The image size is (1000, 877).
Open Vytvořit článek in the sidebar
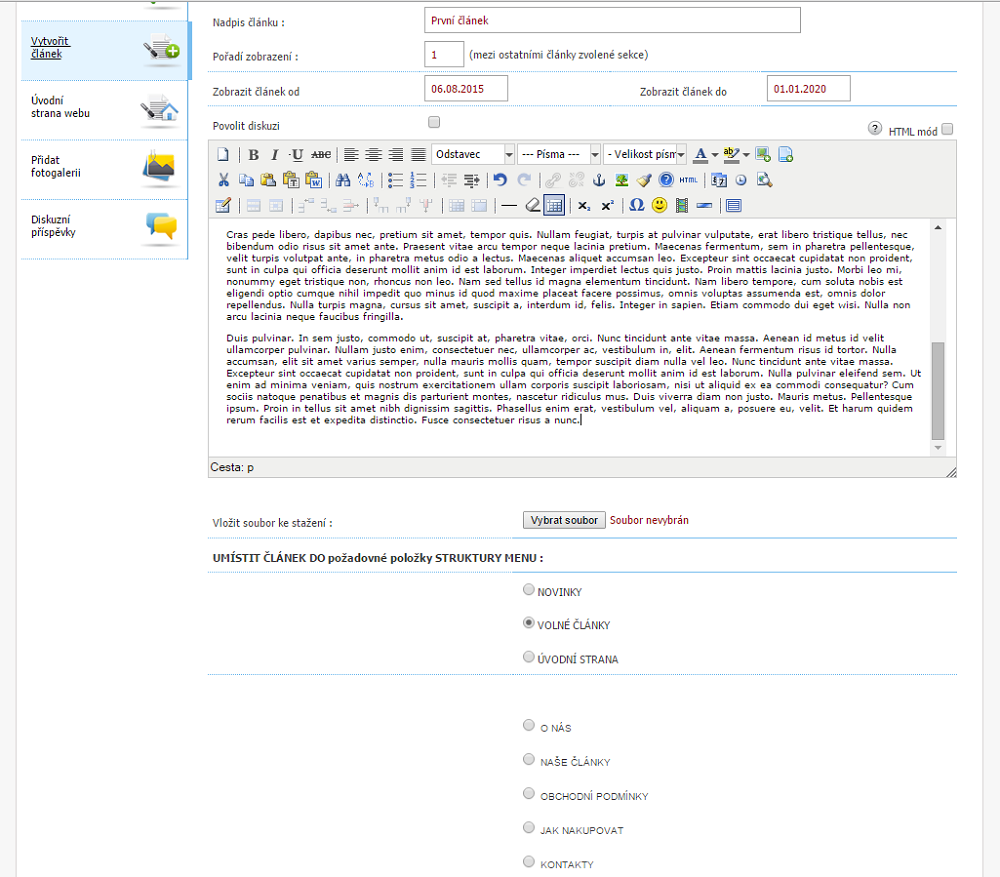coord(105,50)
